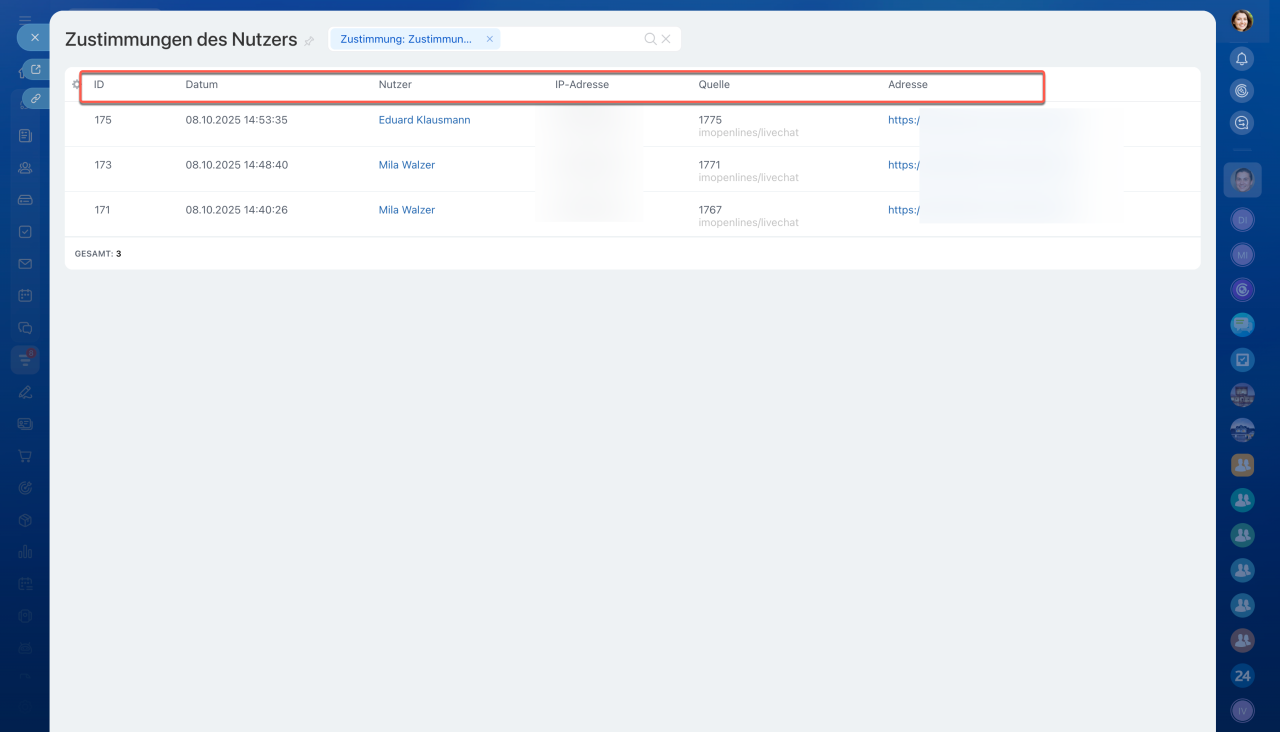Click the search magnifier icon

(x=650, y=39)
